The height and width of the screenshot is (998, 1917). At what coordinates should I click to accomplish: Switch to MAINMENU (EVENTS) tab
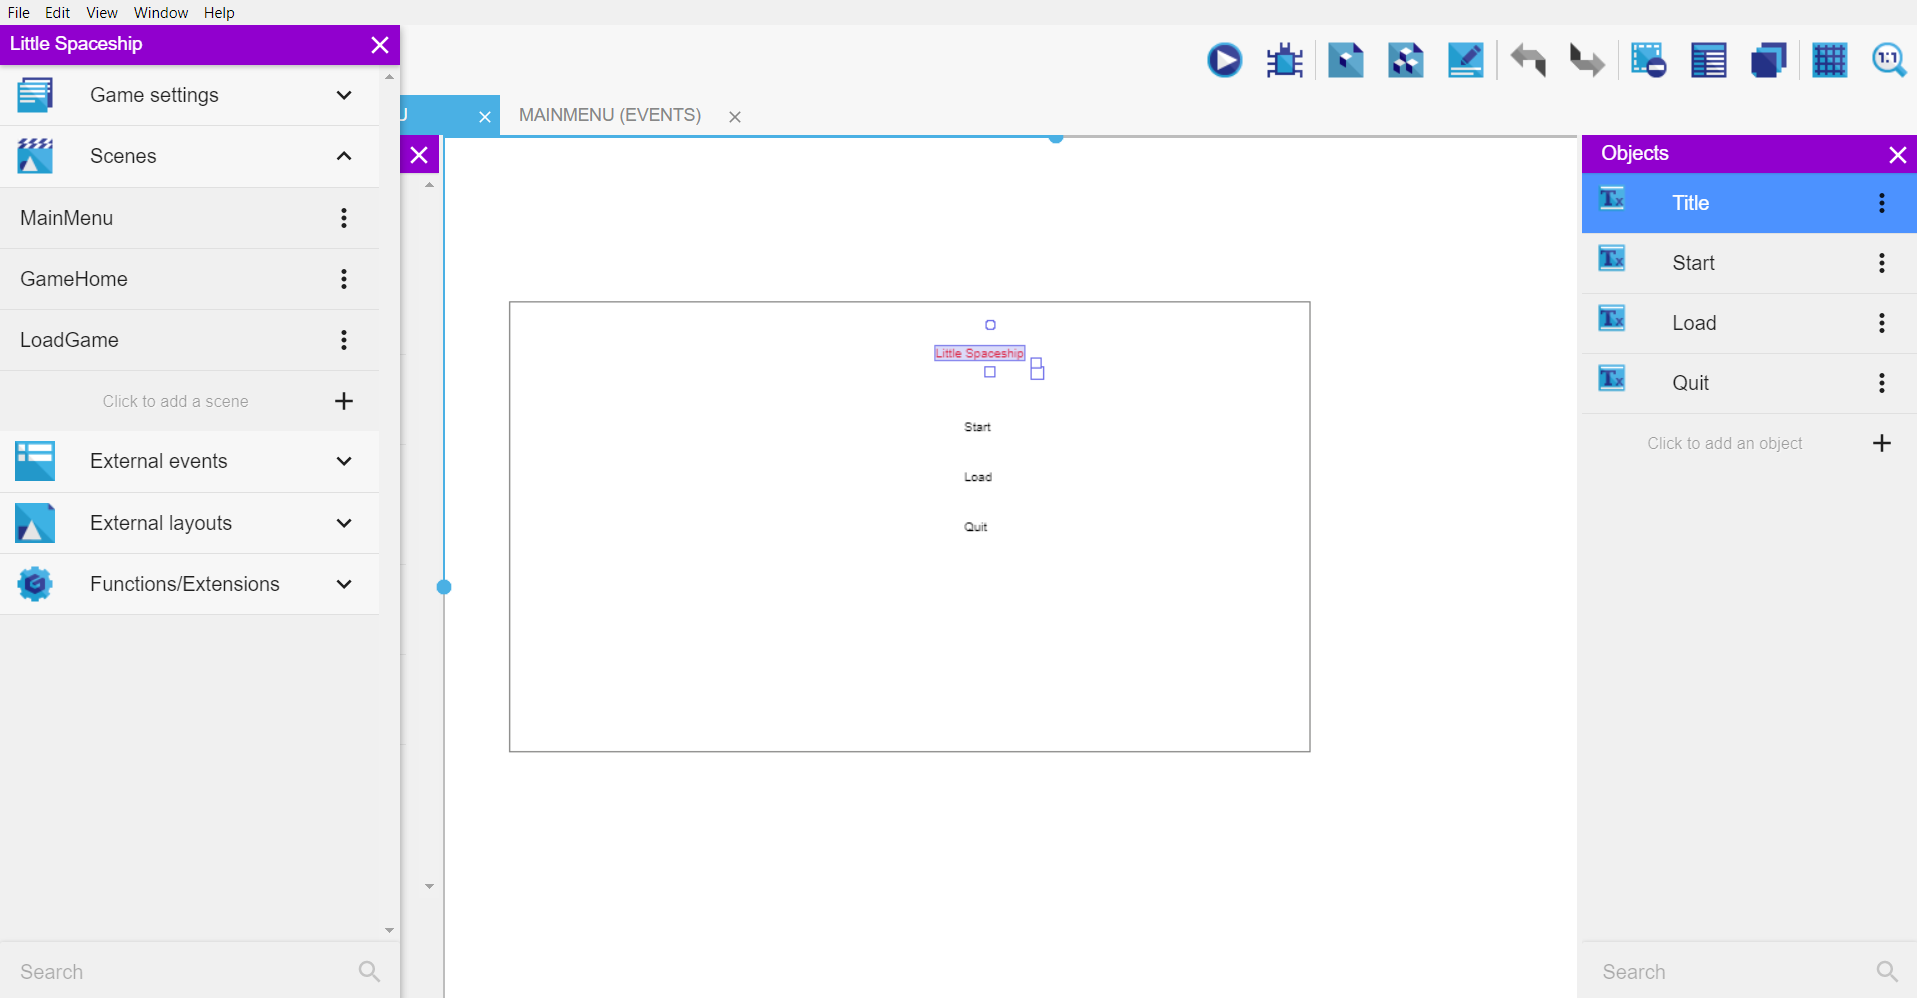point(610,115)
